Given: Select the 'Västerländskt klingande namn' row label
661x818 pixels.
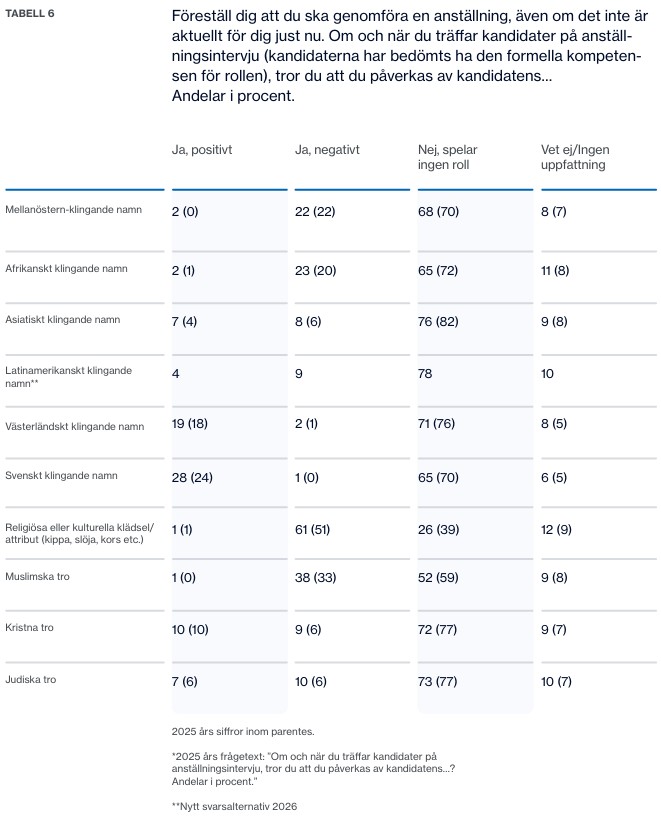Looking at the screenshot, I should 75,427.
